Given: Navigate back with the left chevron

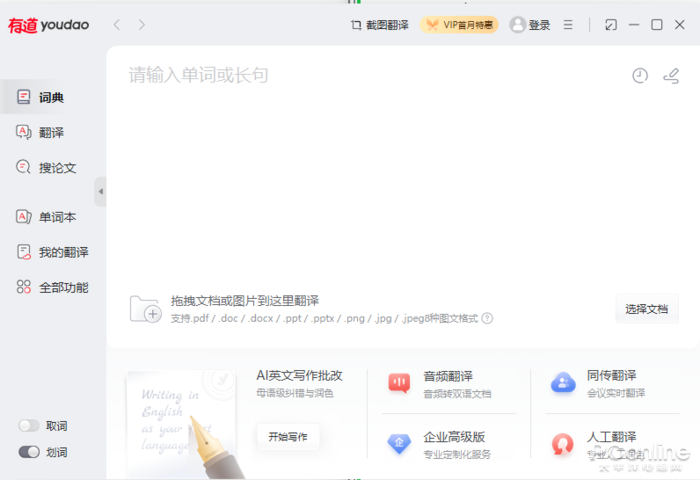Looking at the screenshot, I should (x=117, y=25).
